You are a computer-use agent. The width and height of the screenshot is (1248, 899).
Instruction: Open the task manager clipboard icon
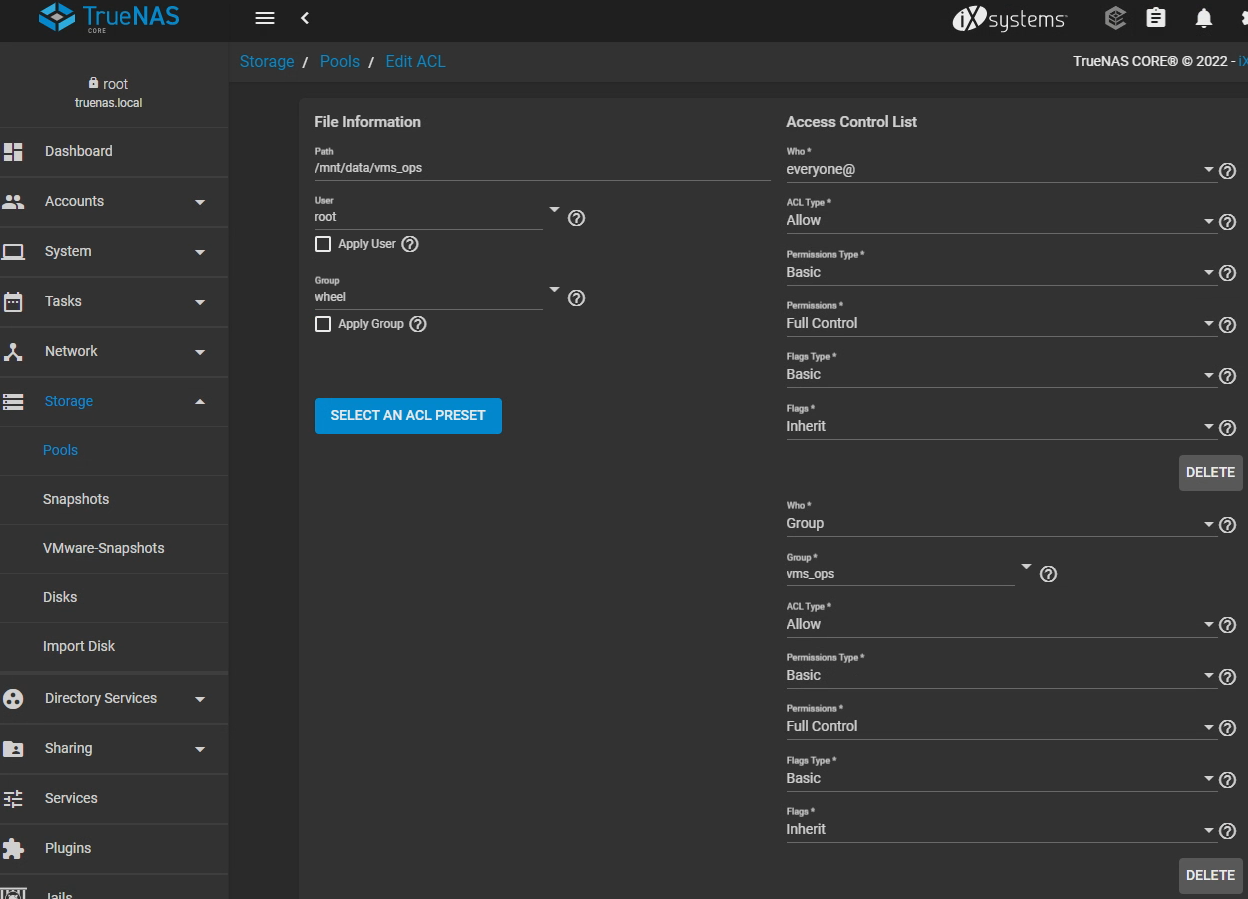point(1156,18)
